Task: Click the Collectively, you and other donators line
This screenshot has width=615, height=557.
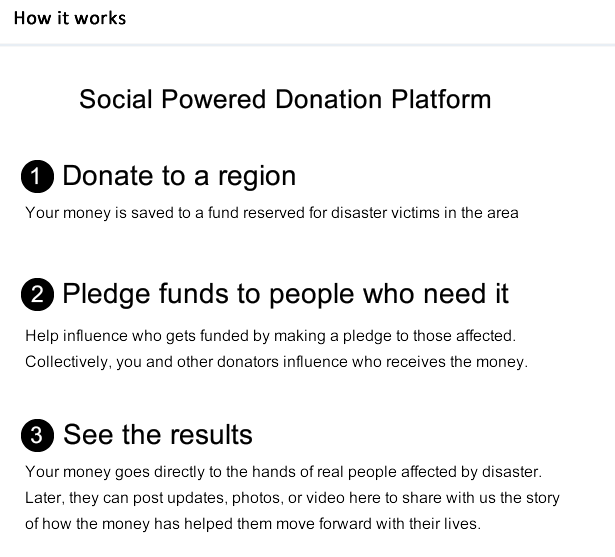Action: 277,362
